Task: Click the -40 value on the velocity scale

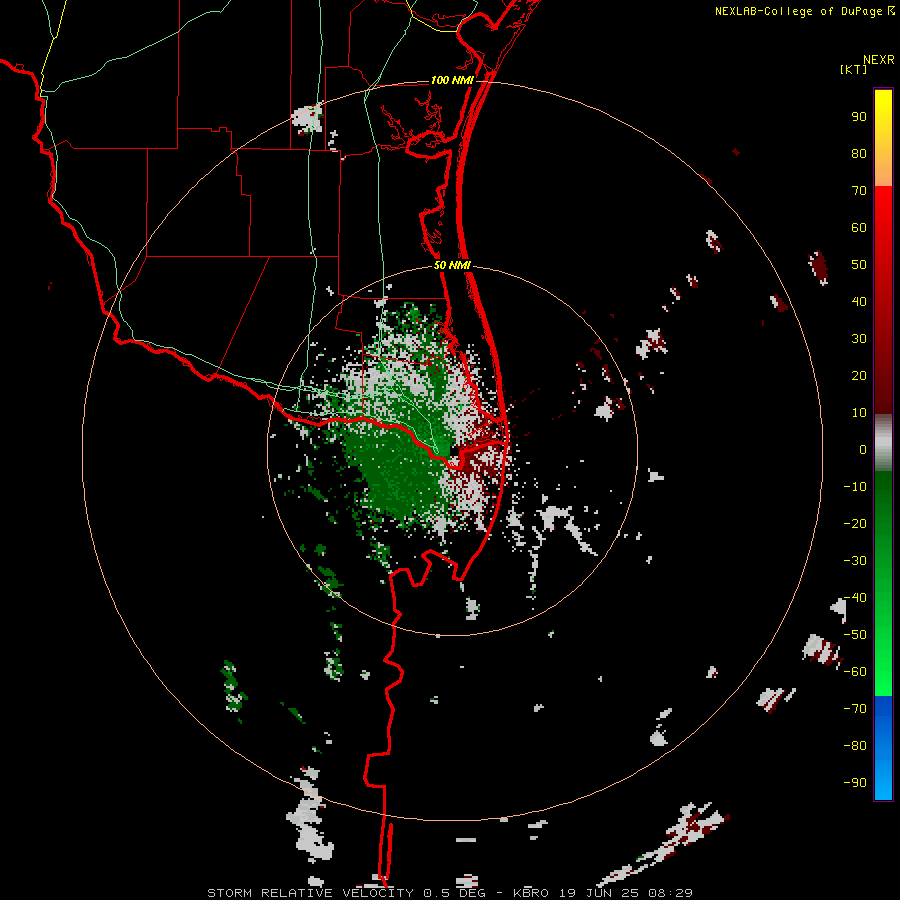Action: pyautogui.click(x=855, y=598)
